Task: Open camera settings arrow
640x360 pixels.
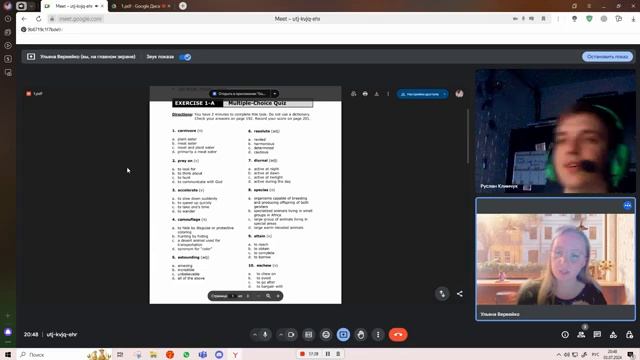Action: (281, 335)
